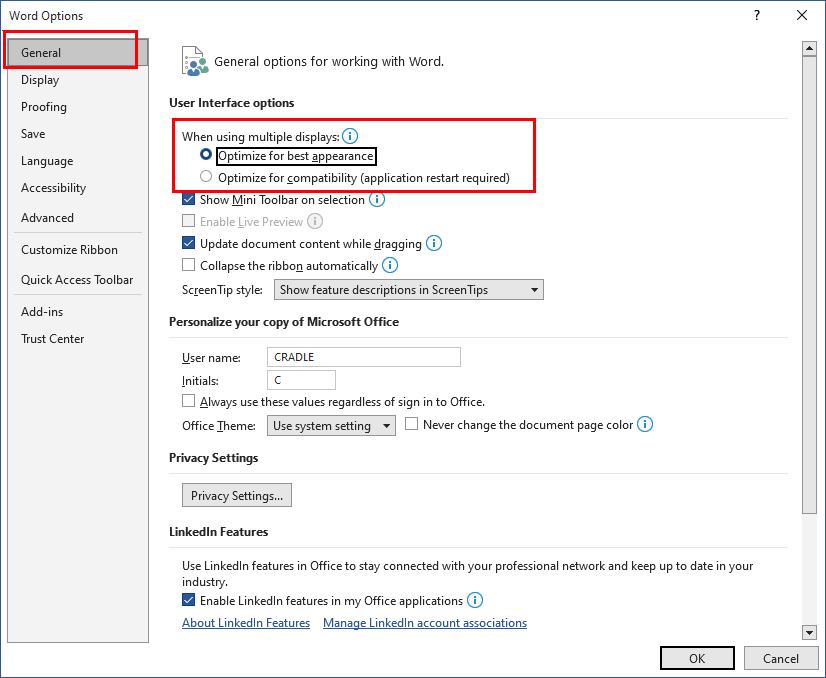This screenshot has width=826, height=678.
Task: Select Quick Access Toolbar category
Action: point(78,280)
